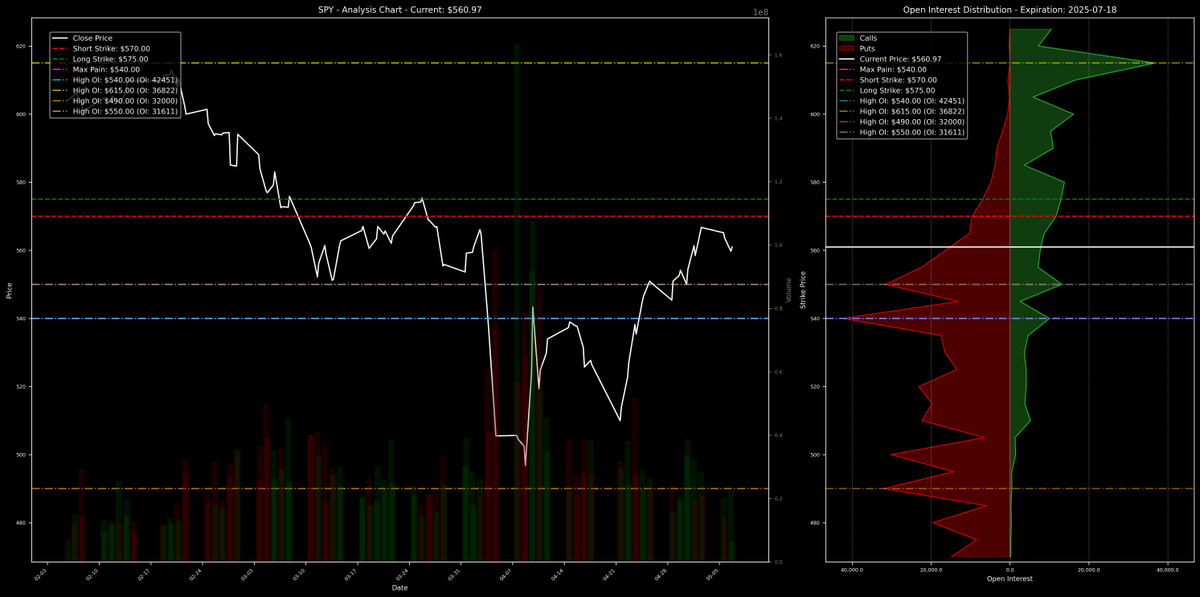Select 'Max Pain: $540.00' in open interest legend
The height and width of the screenshot is (597, 1200).
pos(893,69)
